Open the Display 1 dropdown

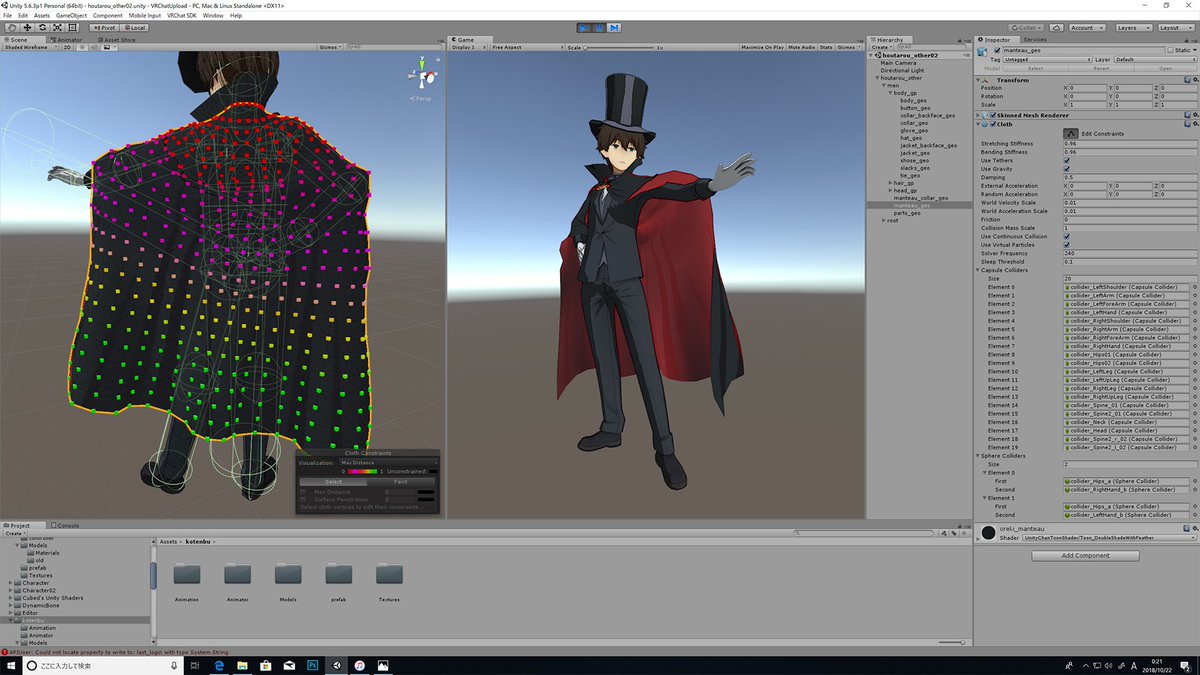click(x=469, y=47)
